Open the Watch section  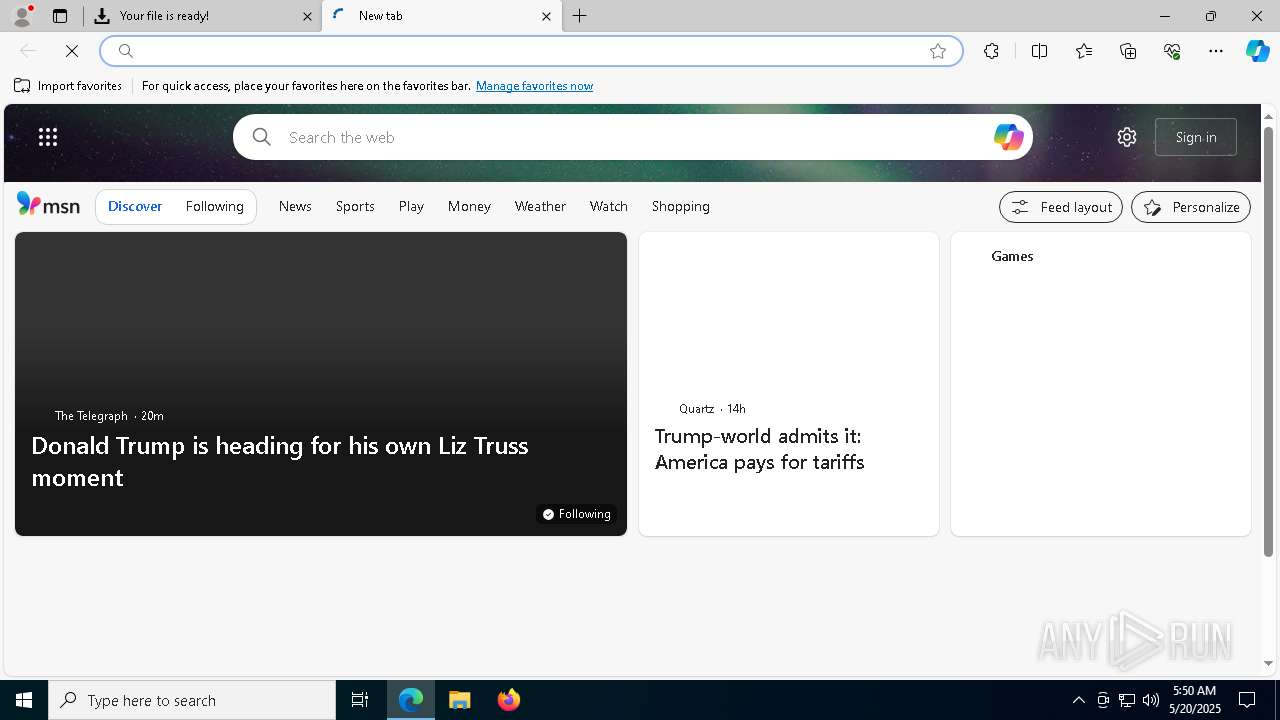609,206
